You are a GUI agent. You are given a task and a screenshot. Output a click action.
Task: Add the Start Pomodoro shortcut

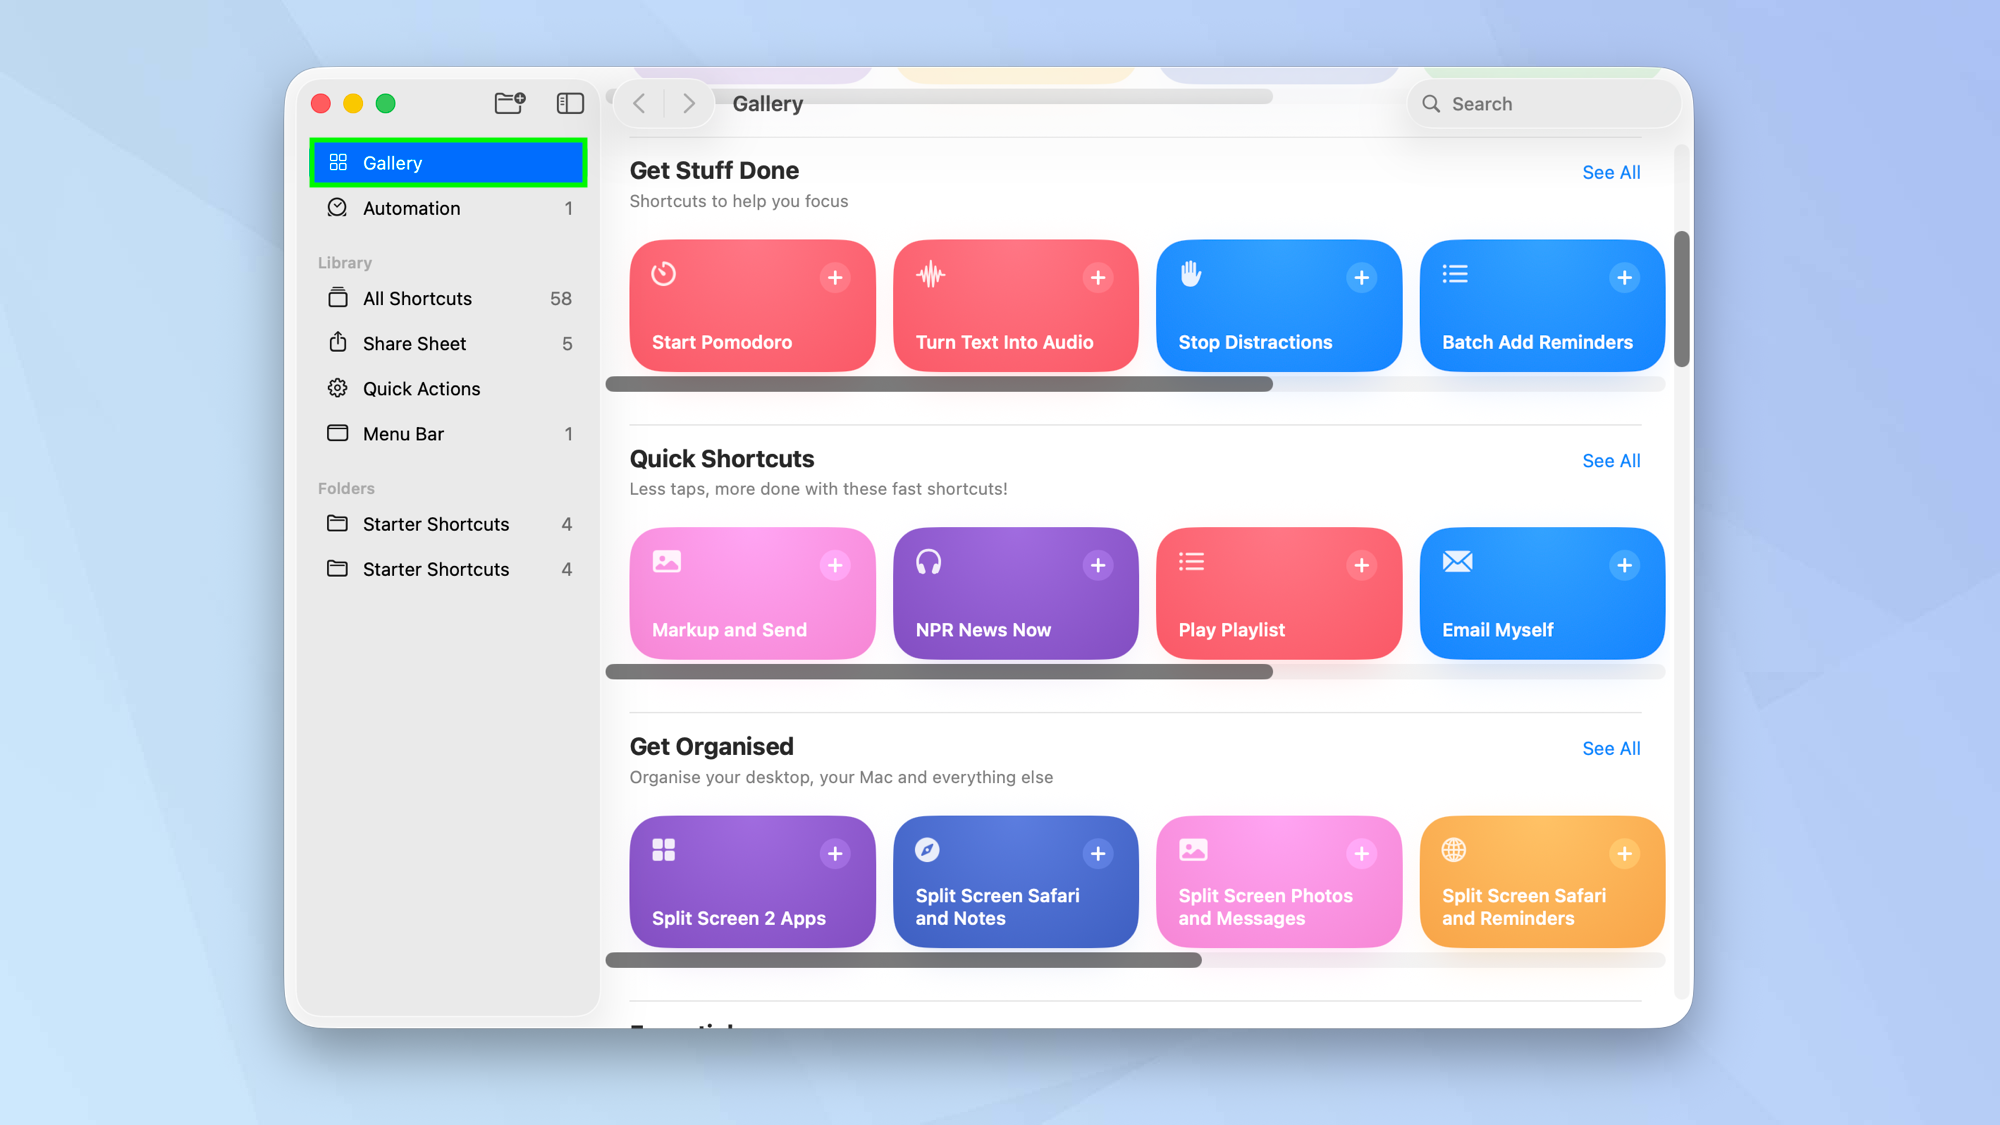[x=836, y=277]
